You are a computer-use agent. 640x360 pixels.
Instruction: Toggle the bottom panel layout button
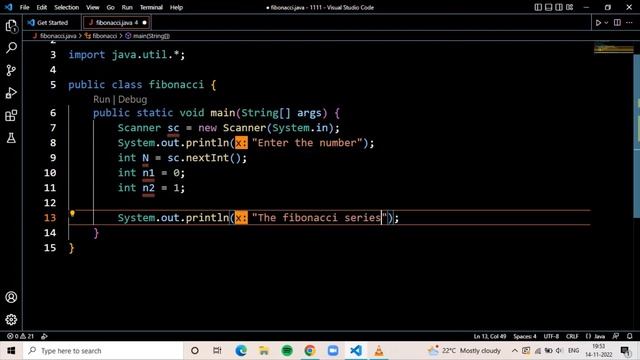pyautogui.click(x=549, y=7)
